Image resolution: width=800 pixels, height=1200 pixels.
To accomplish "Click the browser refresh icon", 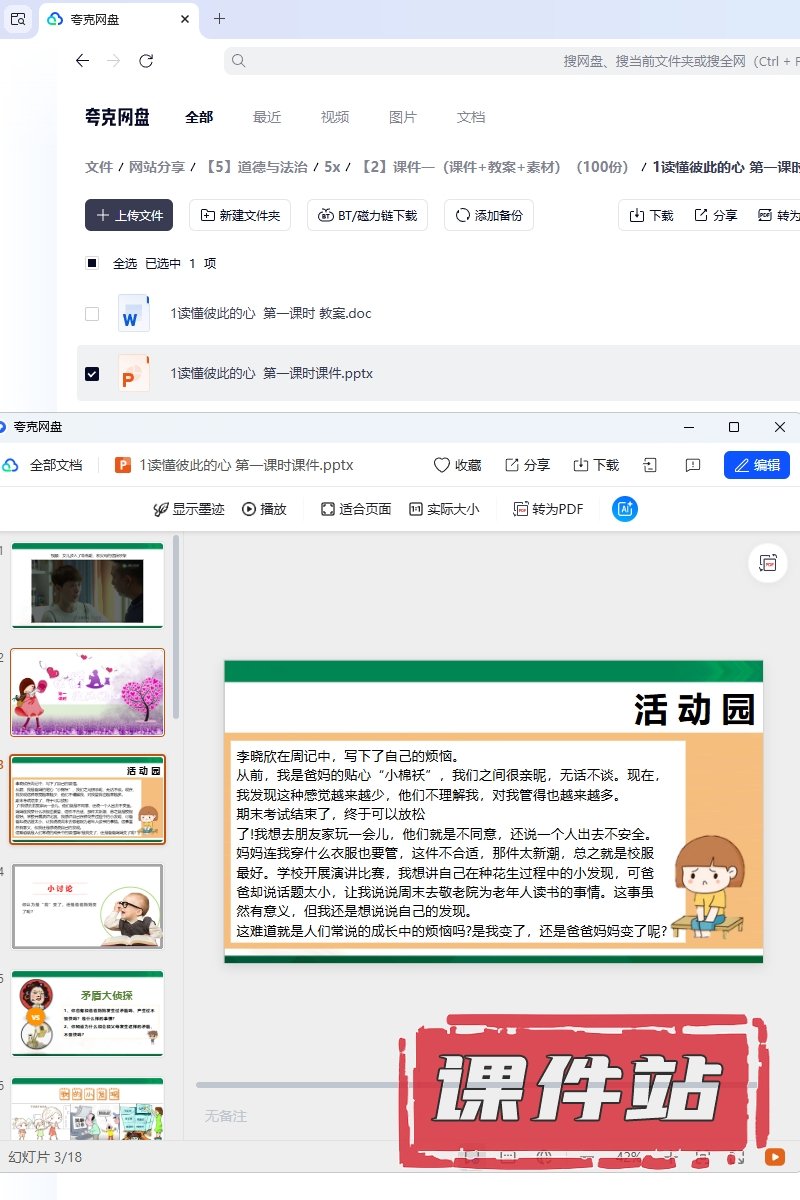I will click(x=146, y=61).
